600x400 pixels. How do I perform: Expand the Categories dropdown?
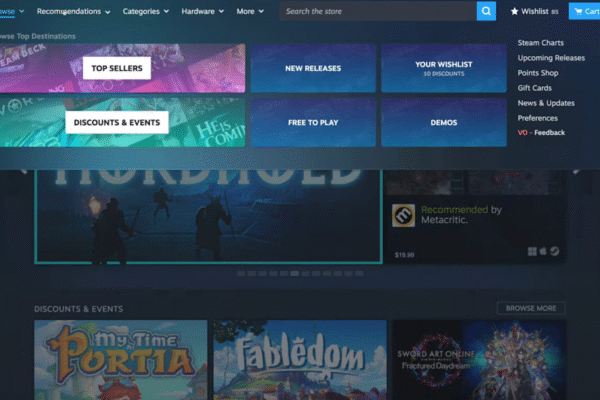click(x=146, y=12)
